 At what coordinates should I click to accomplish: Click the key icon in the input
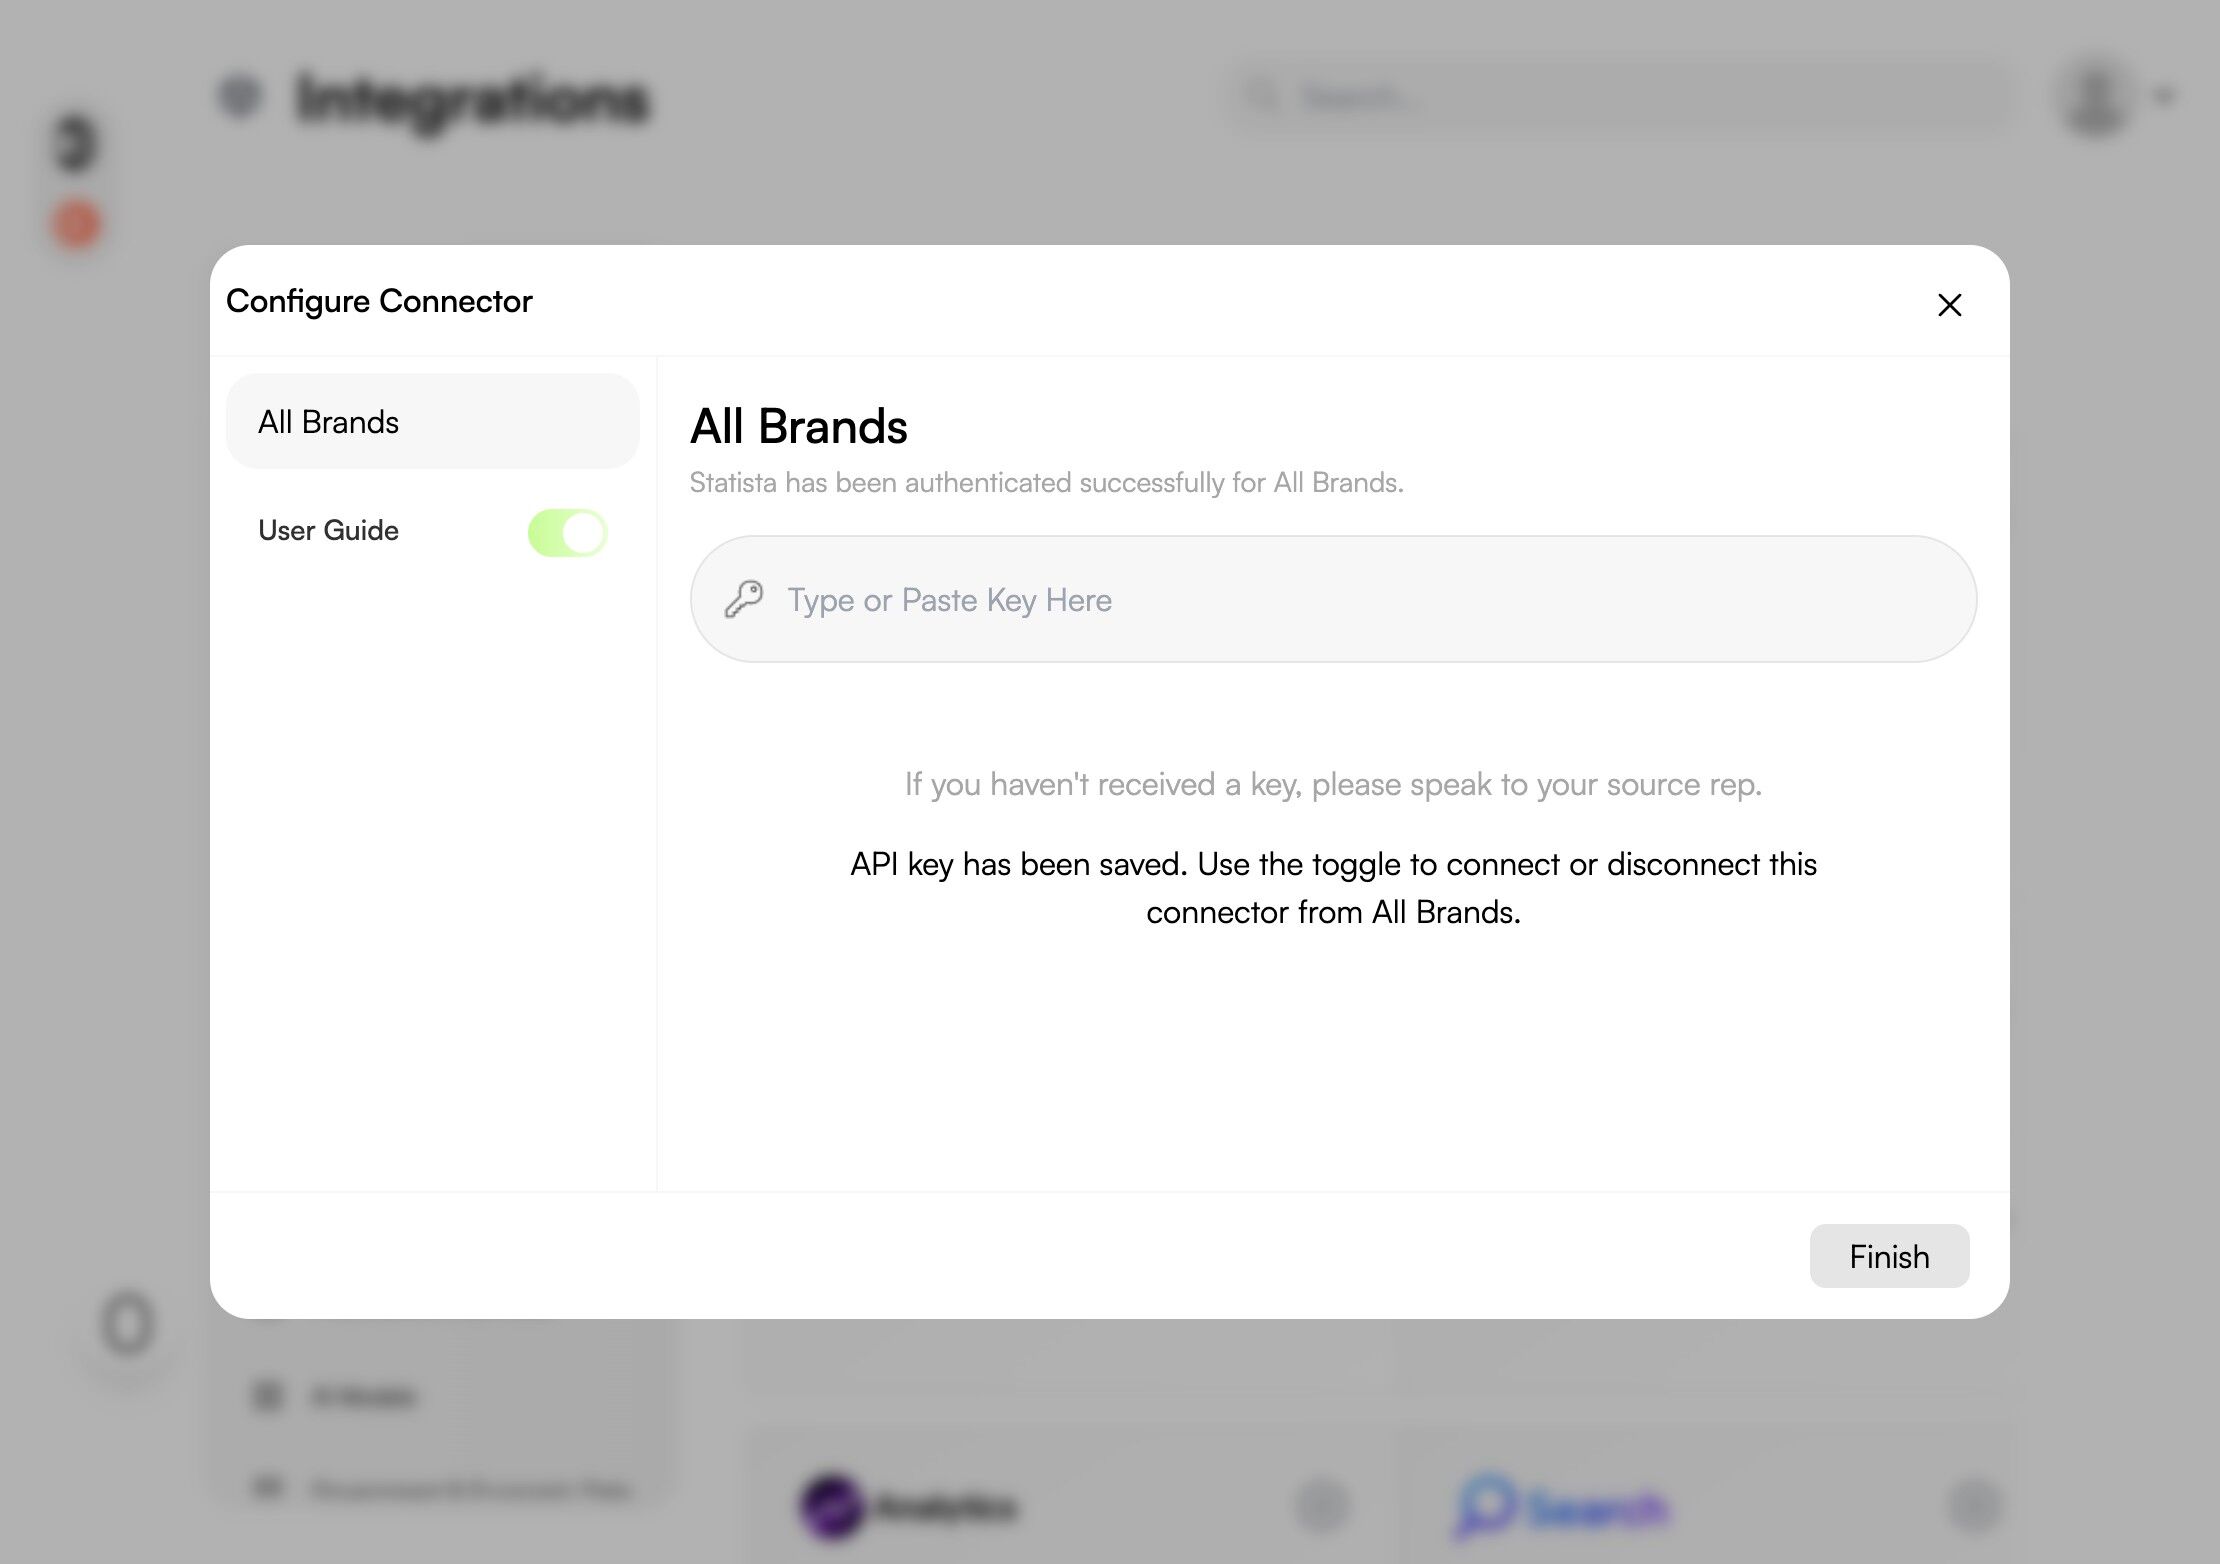coord(744,600)
